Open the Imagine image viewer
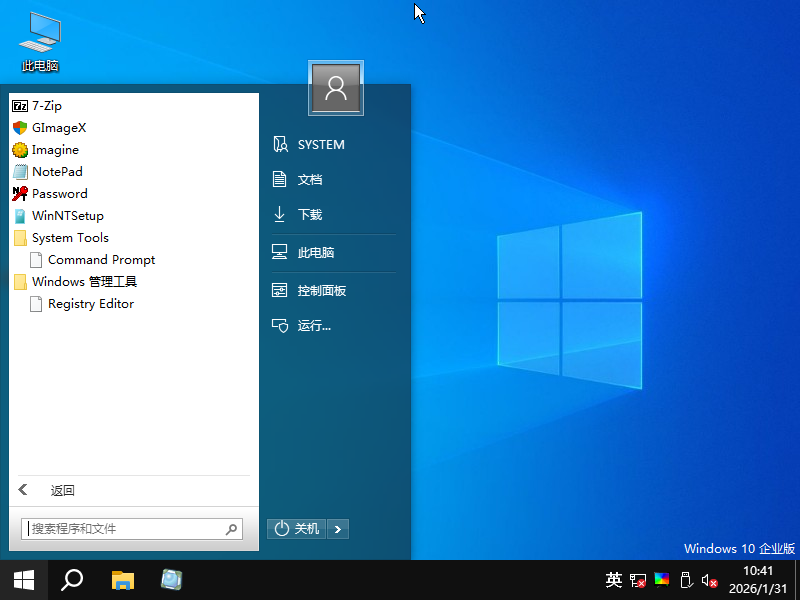This screenshot has height=600, width=800. pos(55,150)
